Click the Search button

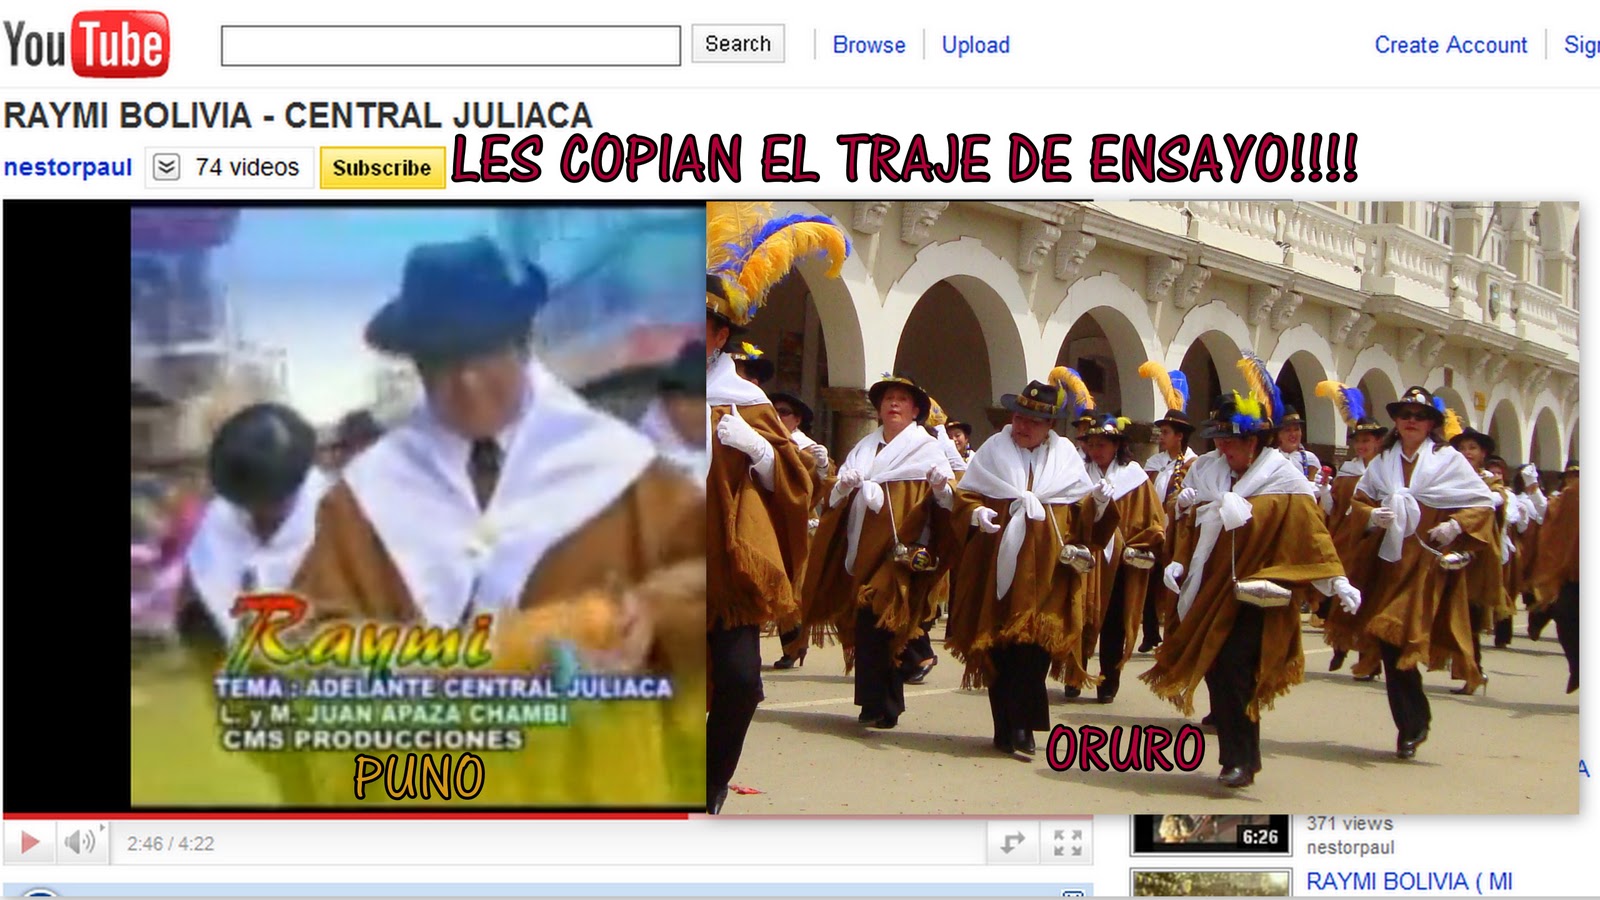pyautogui.click(x=738, y=44)
